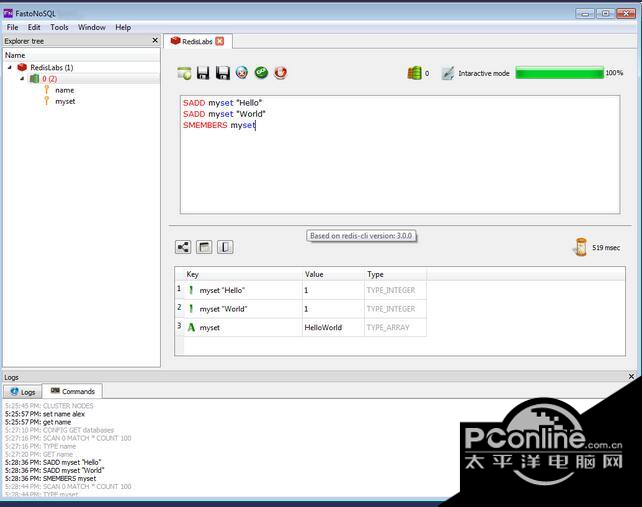Click green icon in myset "Hello" row

(191, 290)
